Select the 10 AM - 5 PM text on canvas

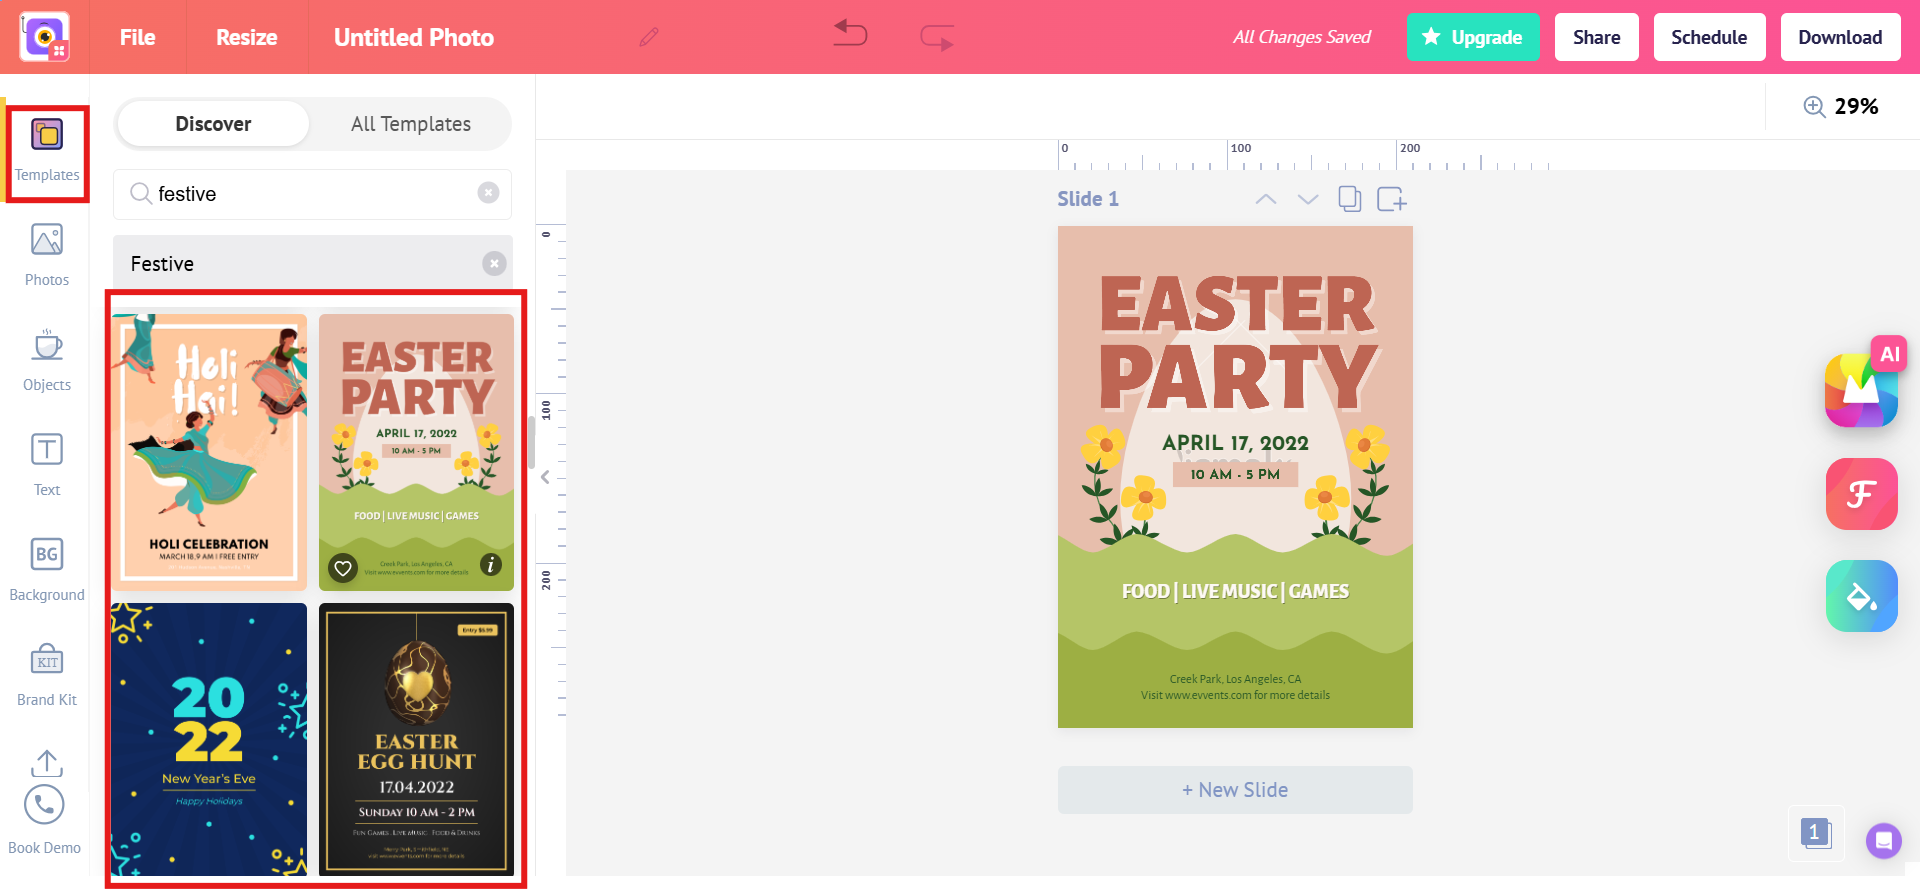pos(1235,474)
